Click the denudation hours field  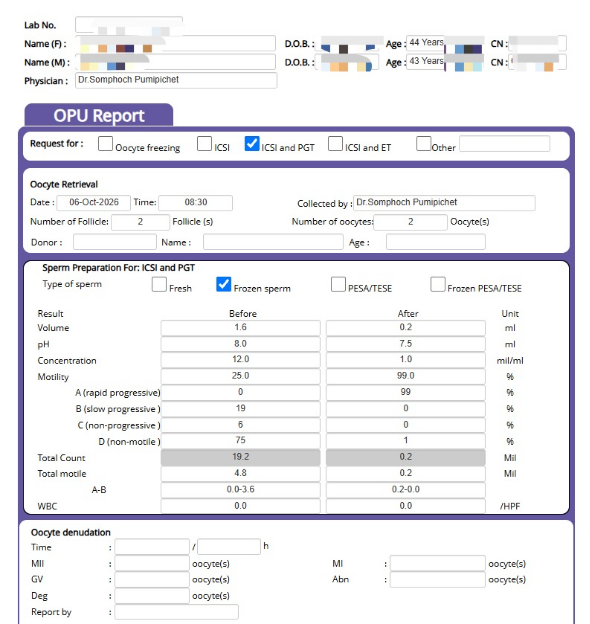pyautogui.click(x=229, y=547)
